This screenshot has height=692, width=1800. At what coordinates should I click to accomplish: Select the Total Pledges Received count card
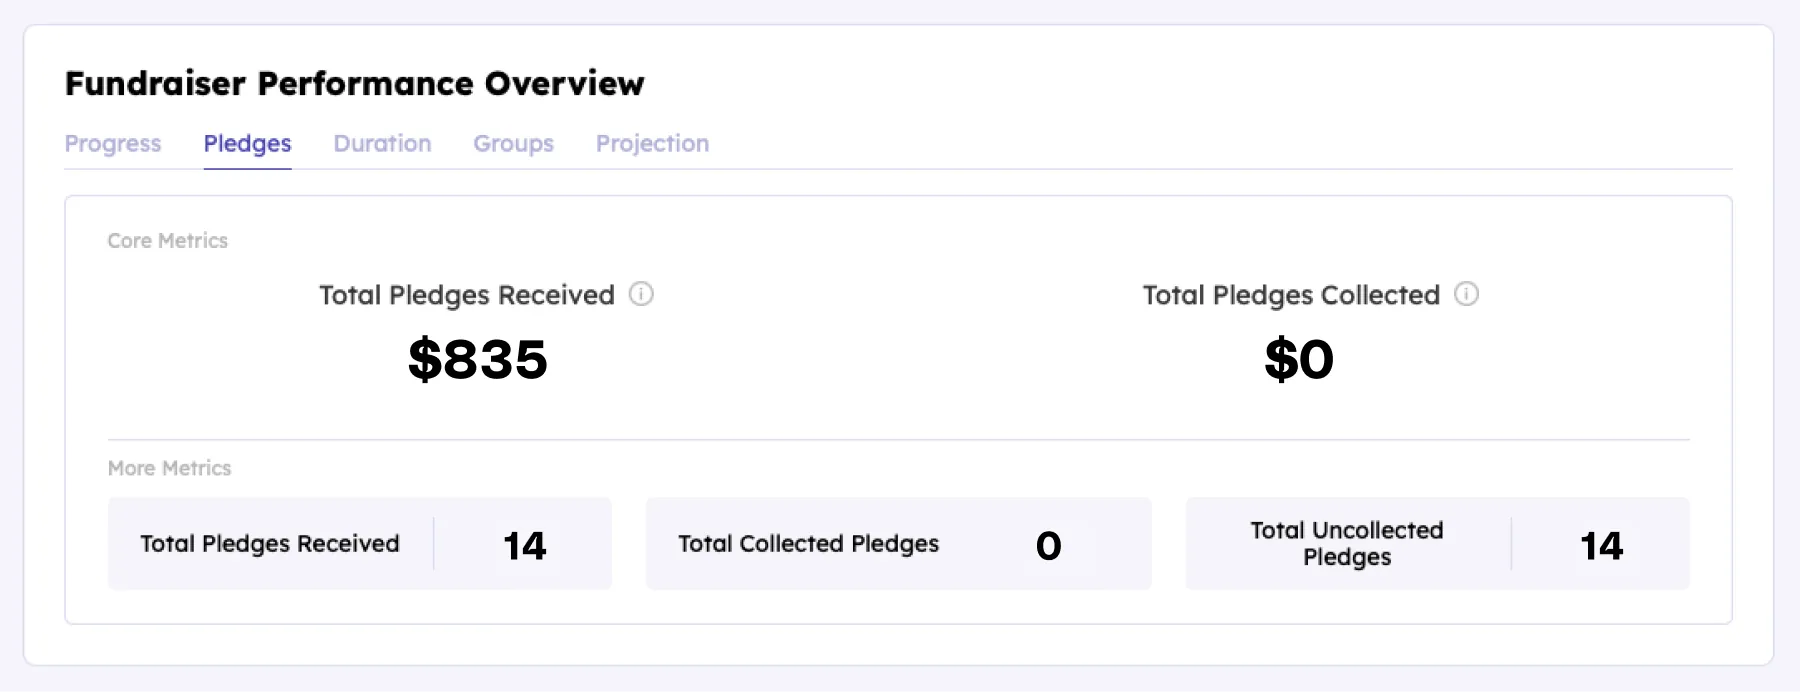360,543
